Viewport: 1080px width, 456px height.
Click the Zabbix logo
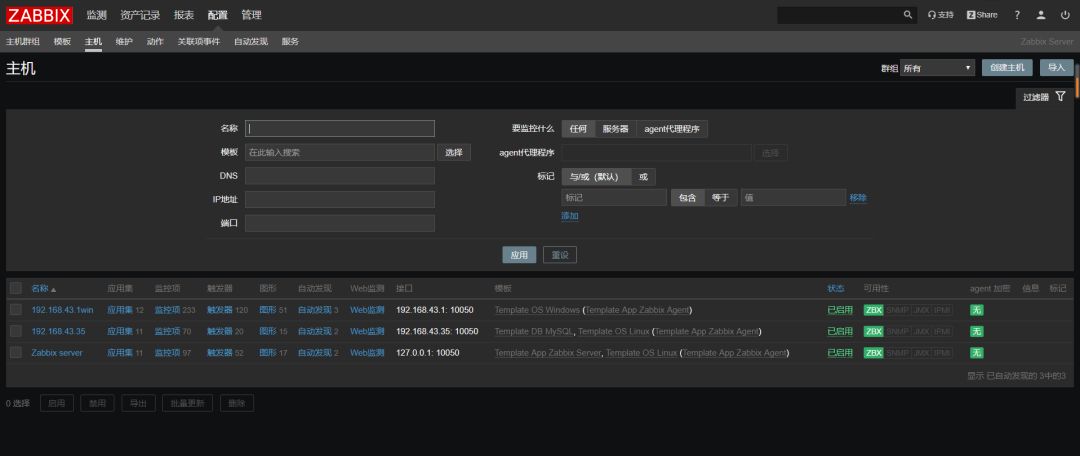click(39, 14)
